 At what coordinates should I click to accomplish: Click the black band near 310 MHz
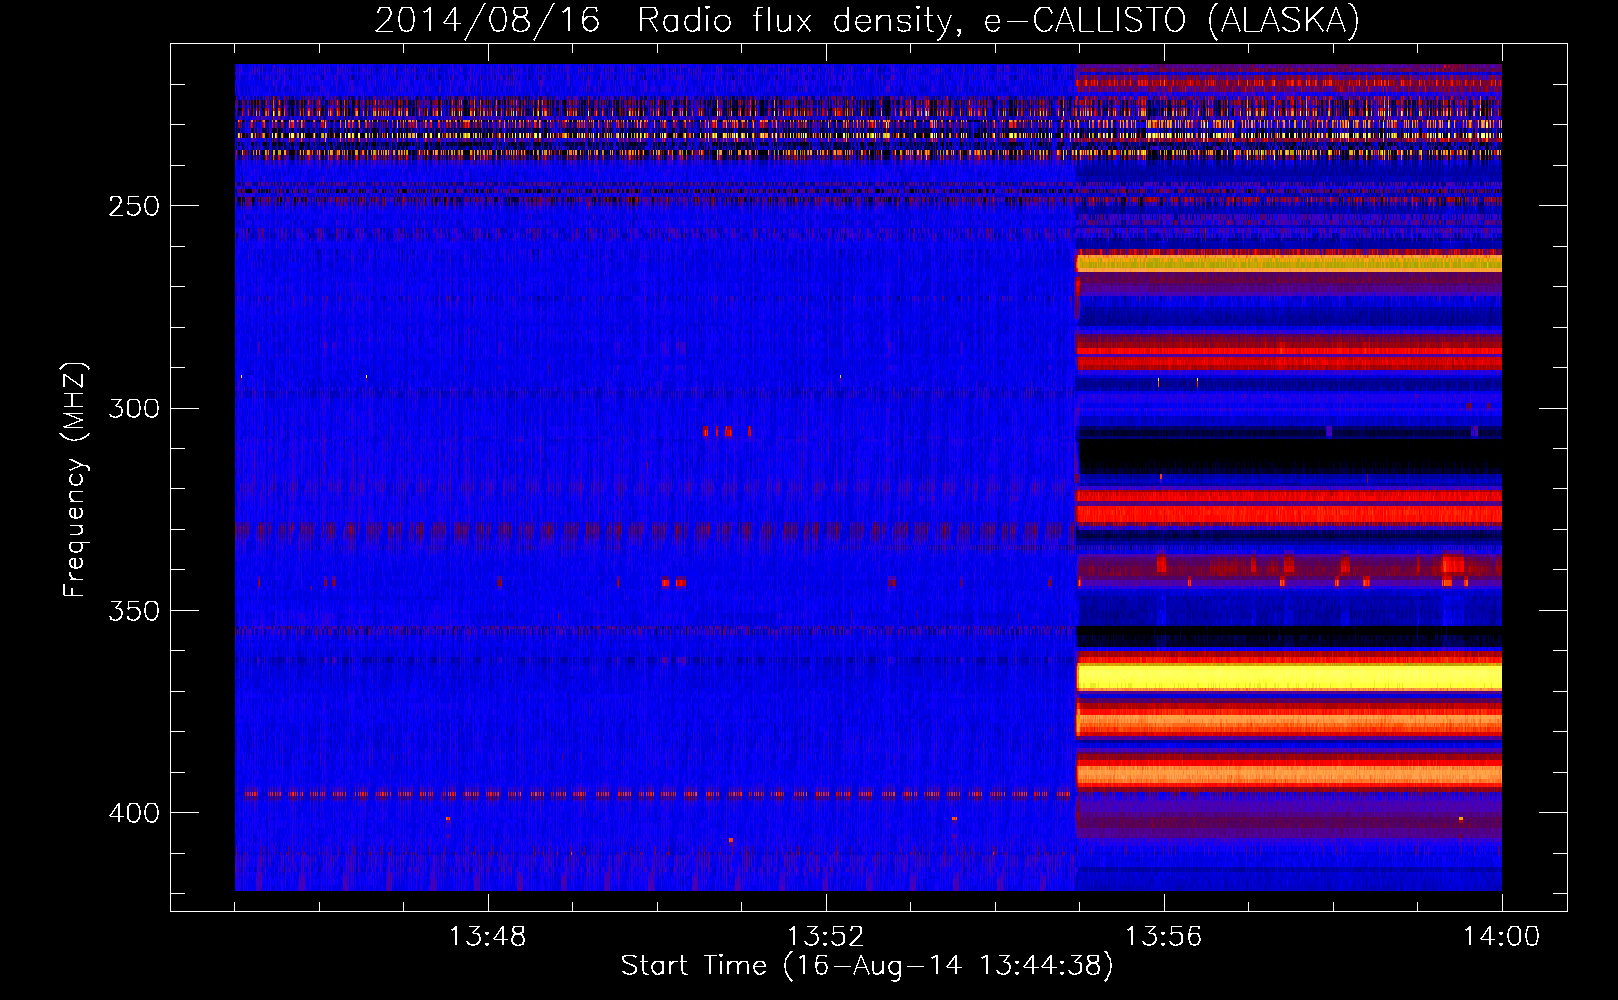click(x=1289, y=456)
